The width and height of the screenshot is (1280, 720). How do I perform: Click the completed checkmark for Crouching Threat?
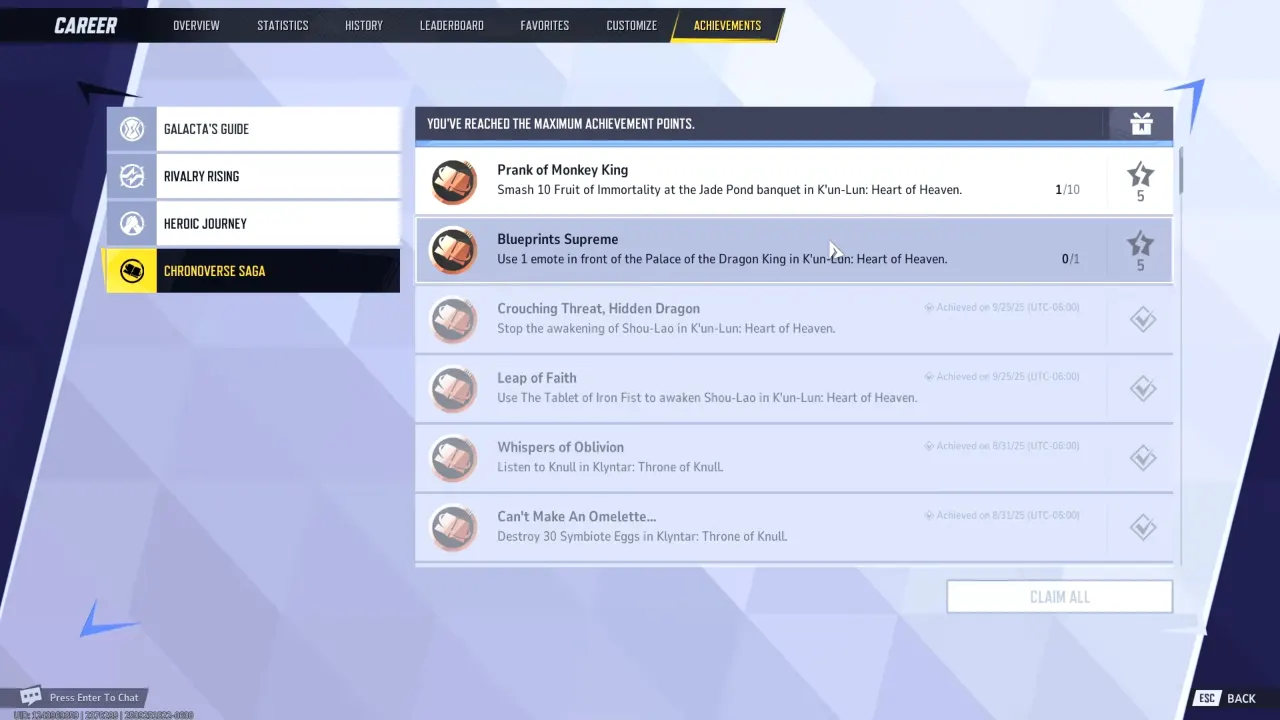coord(1142,320)
